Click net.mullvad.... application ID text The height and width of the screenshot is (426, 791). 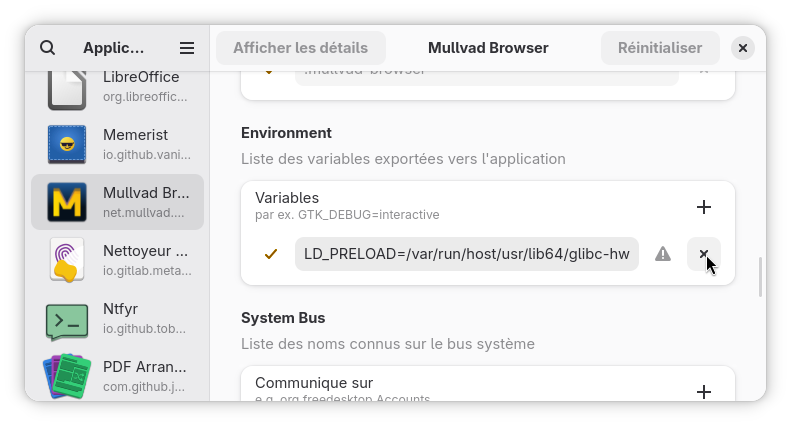click(x=144, y=213)
